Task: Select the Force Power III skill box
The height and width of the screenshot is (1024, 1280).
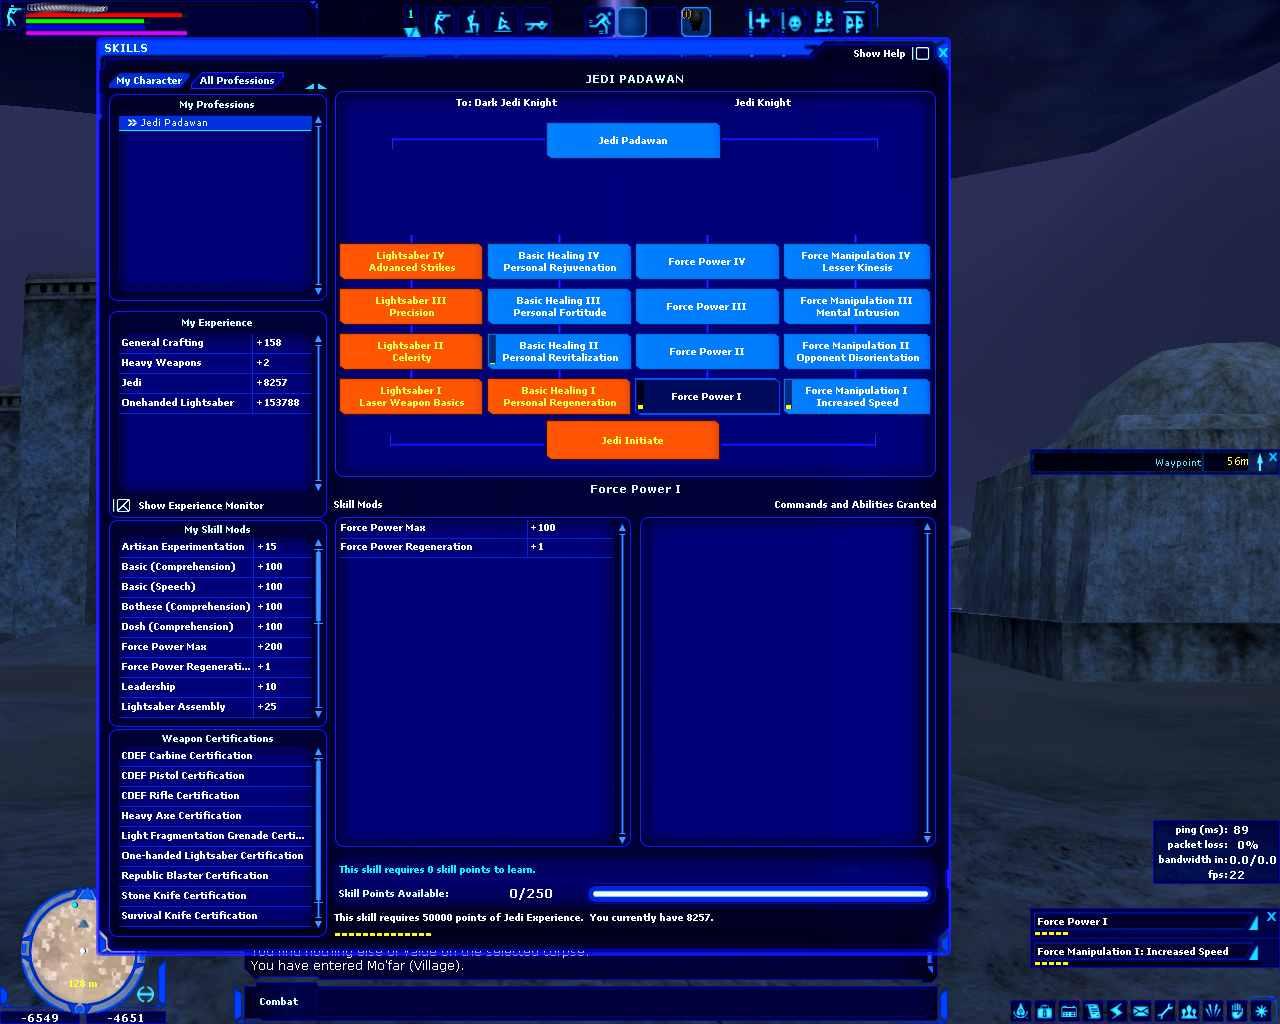Action: (x=707, y=307)
